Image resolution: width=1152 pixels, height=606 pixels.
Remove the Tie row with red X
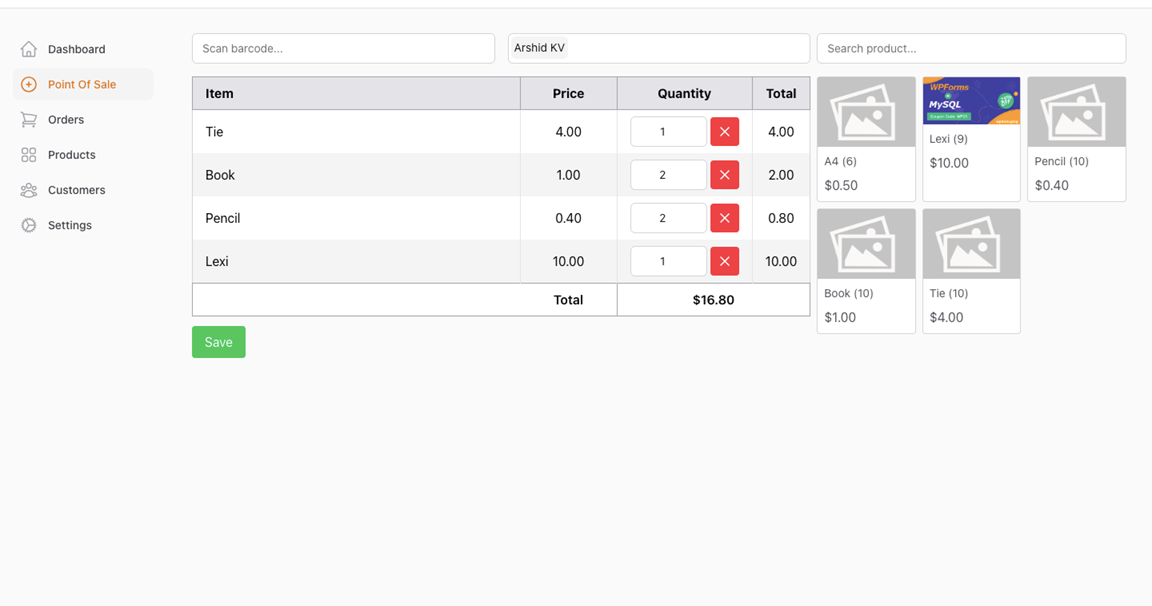[x=724, y=132]
